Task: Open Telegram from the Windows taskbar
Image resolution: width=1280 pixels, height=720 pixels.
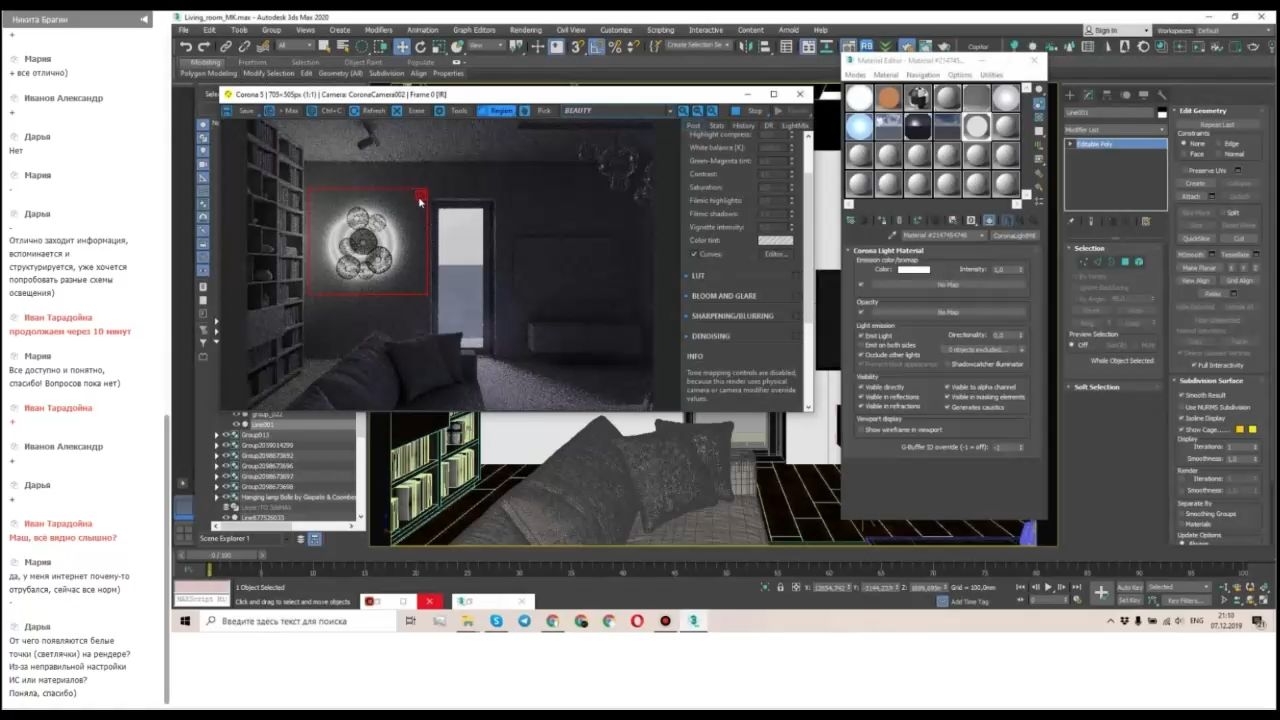Action: click(524, 621)
